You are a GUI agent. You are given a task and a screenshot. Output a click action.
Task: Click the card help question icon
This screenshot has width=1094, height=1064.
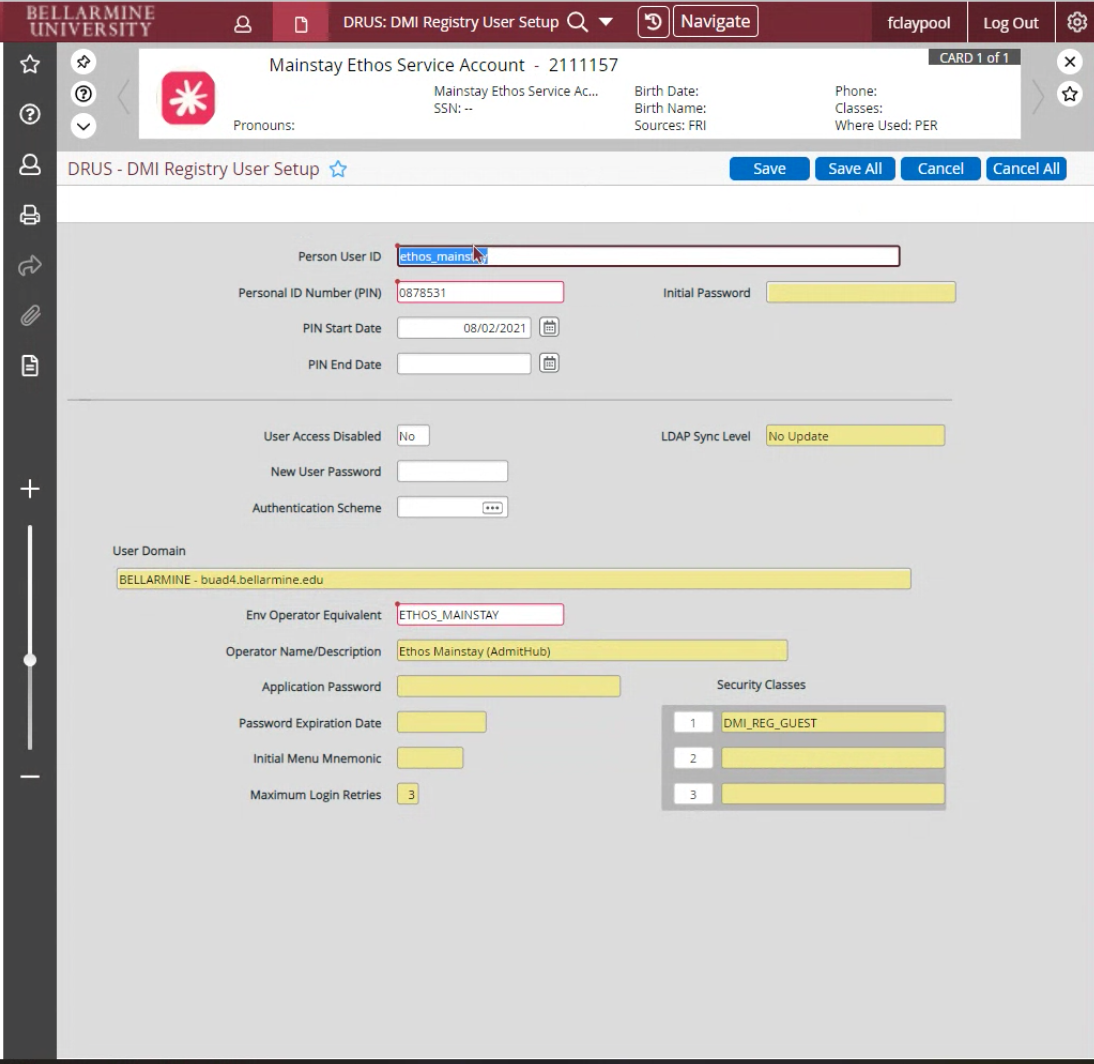point(83,93)
